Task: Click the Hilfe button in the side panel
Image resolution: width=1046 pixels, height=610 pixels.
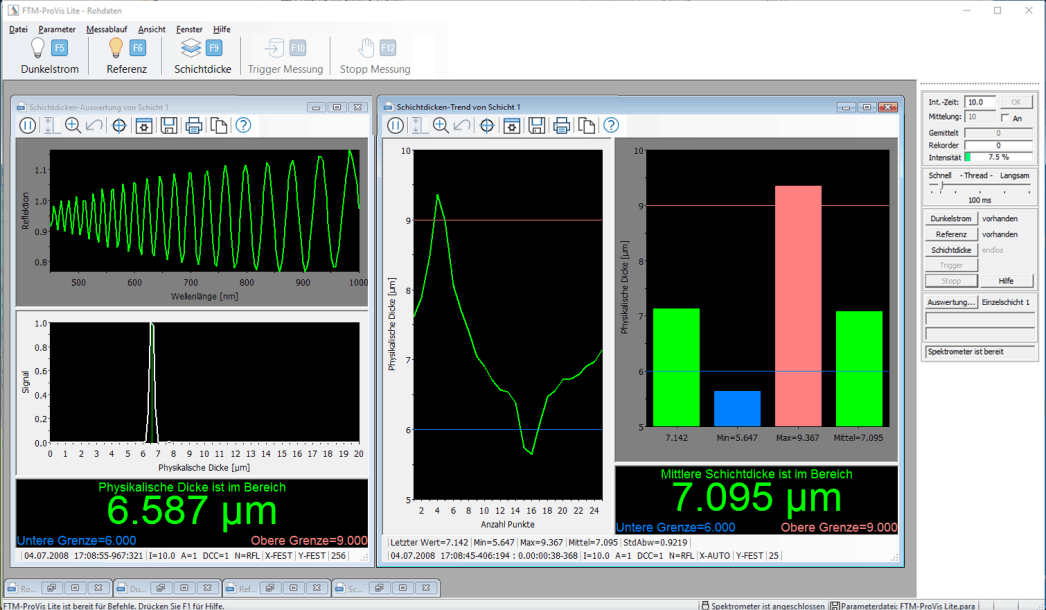Action: coord(1007,280)
